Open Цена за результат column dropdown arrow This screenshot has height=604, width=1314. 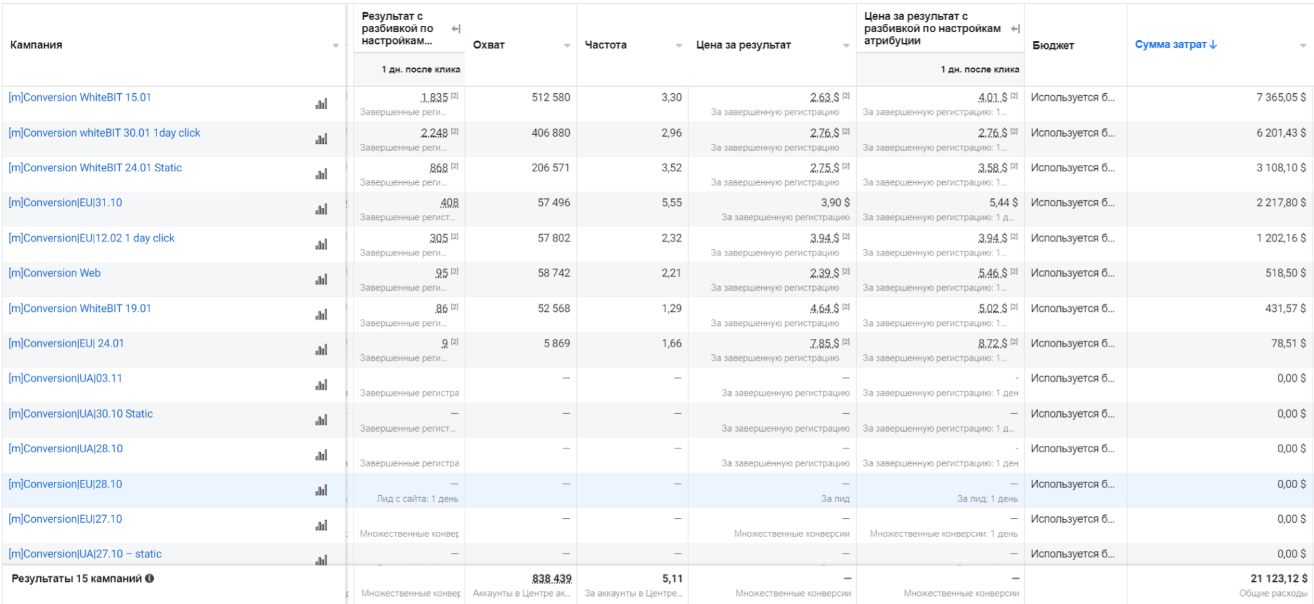(847, 46)
